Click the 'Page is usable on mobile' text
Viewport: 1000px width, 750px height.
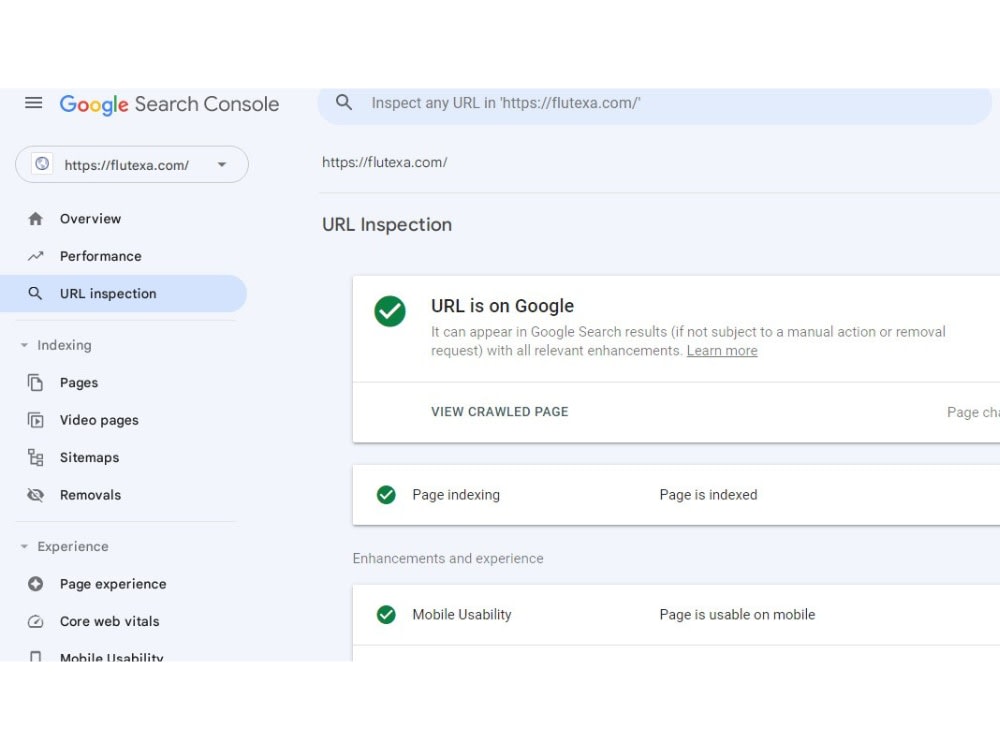coord(737,615)
